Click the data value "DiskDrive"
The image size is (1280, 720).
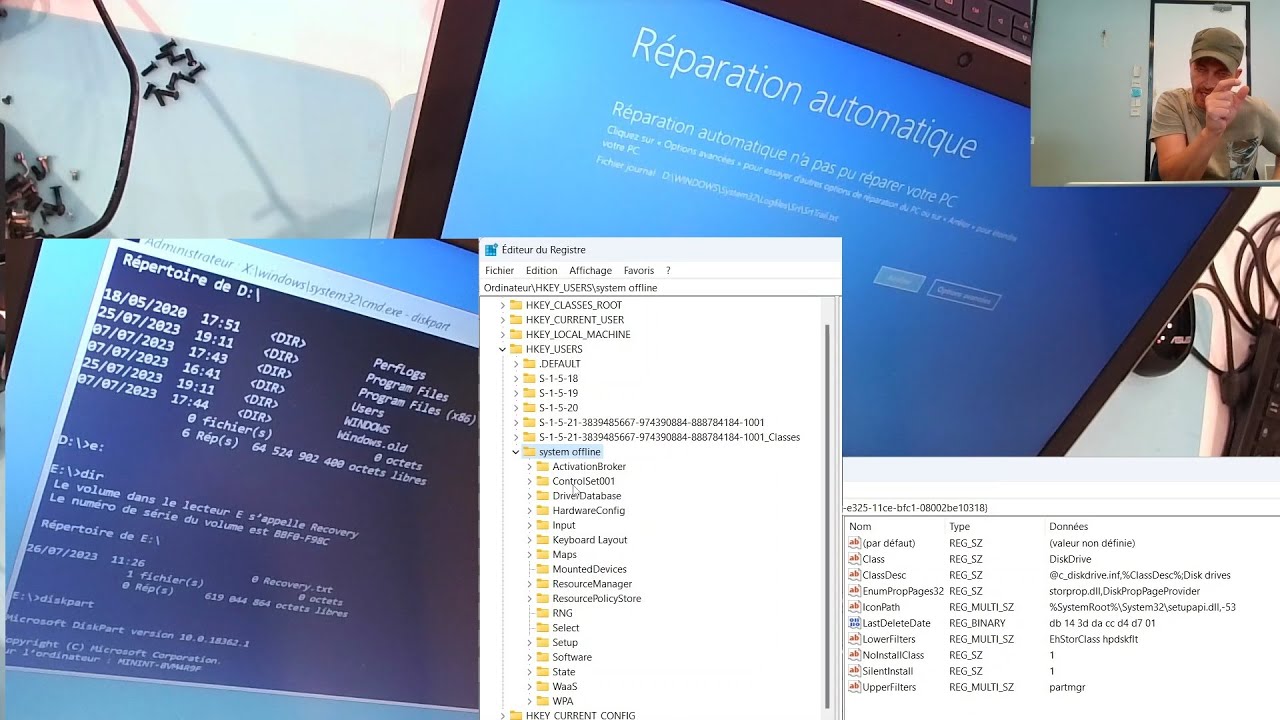coord(1070,559)
